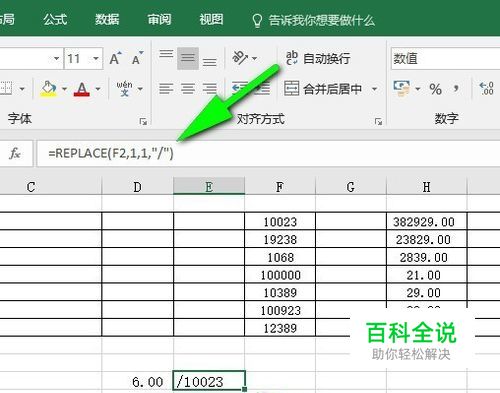The width and height of the screenshot is (500, 393).
Task: Switch to the 审阅 tab
Action: 159,19
